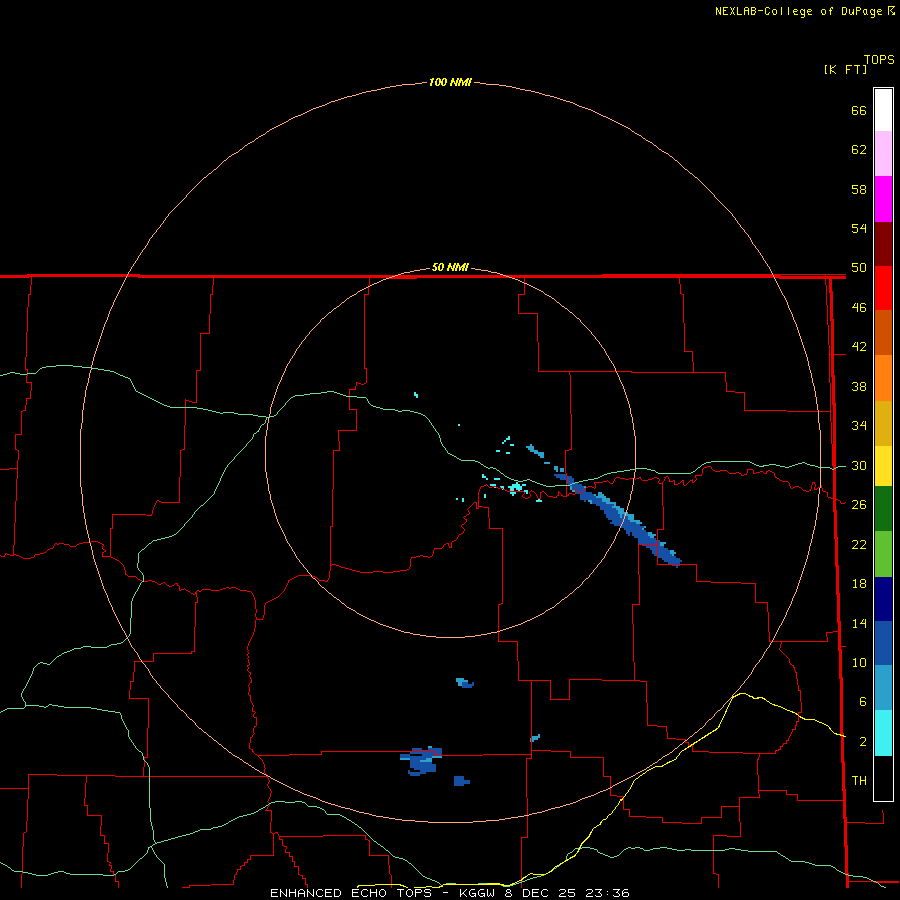This screenshot has height=900, width=900.
Task: Pick the light green legend color block
Action: pos(883,554)
